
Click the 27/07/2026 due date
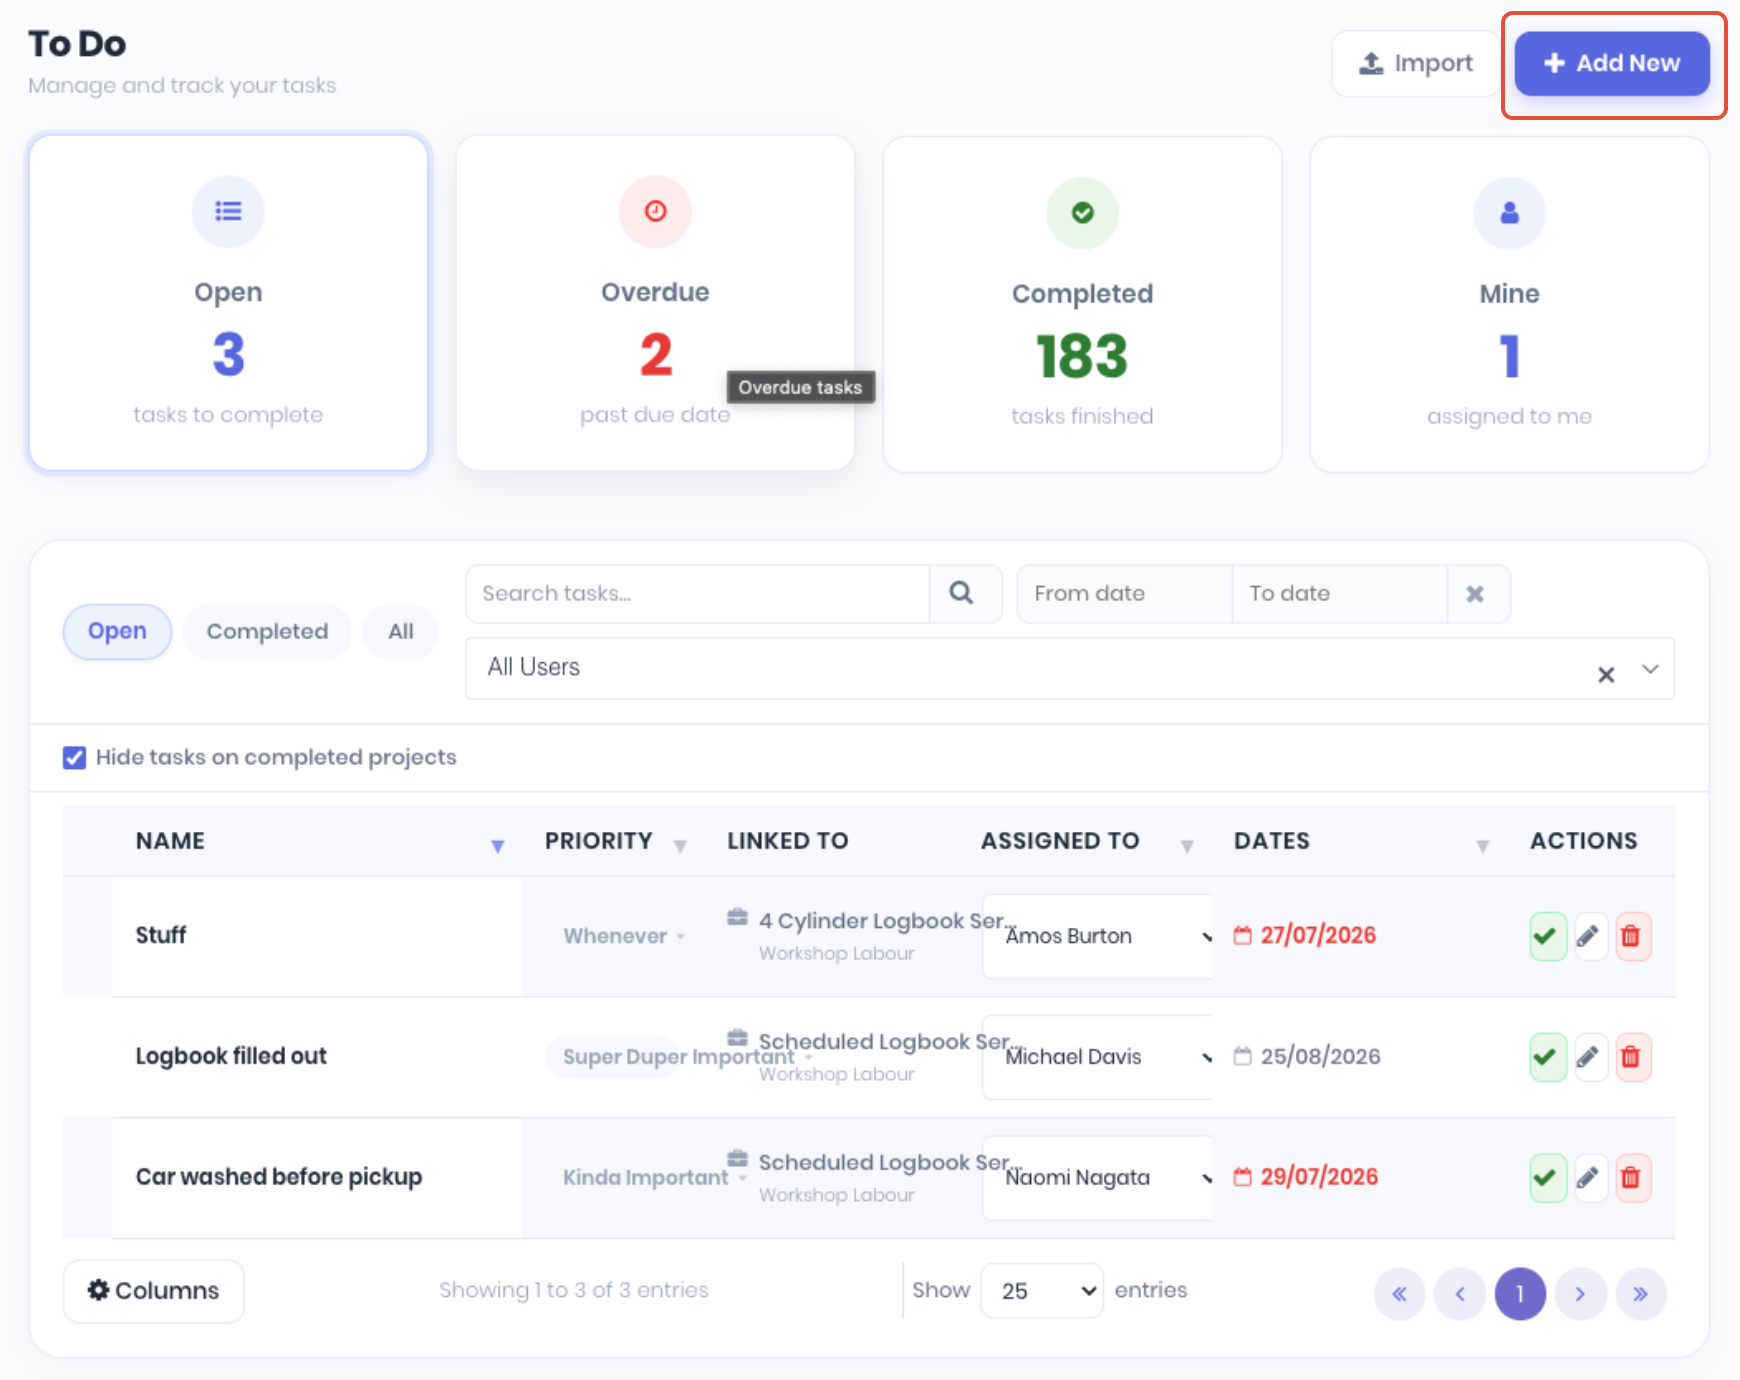[1317, 935]
